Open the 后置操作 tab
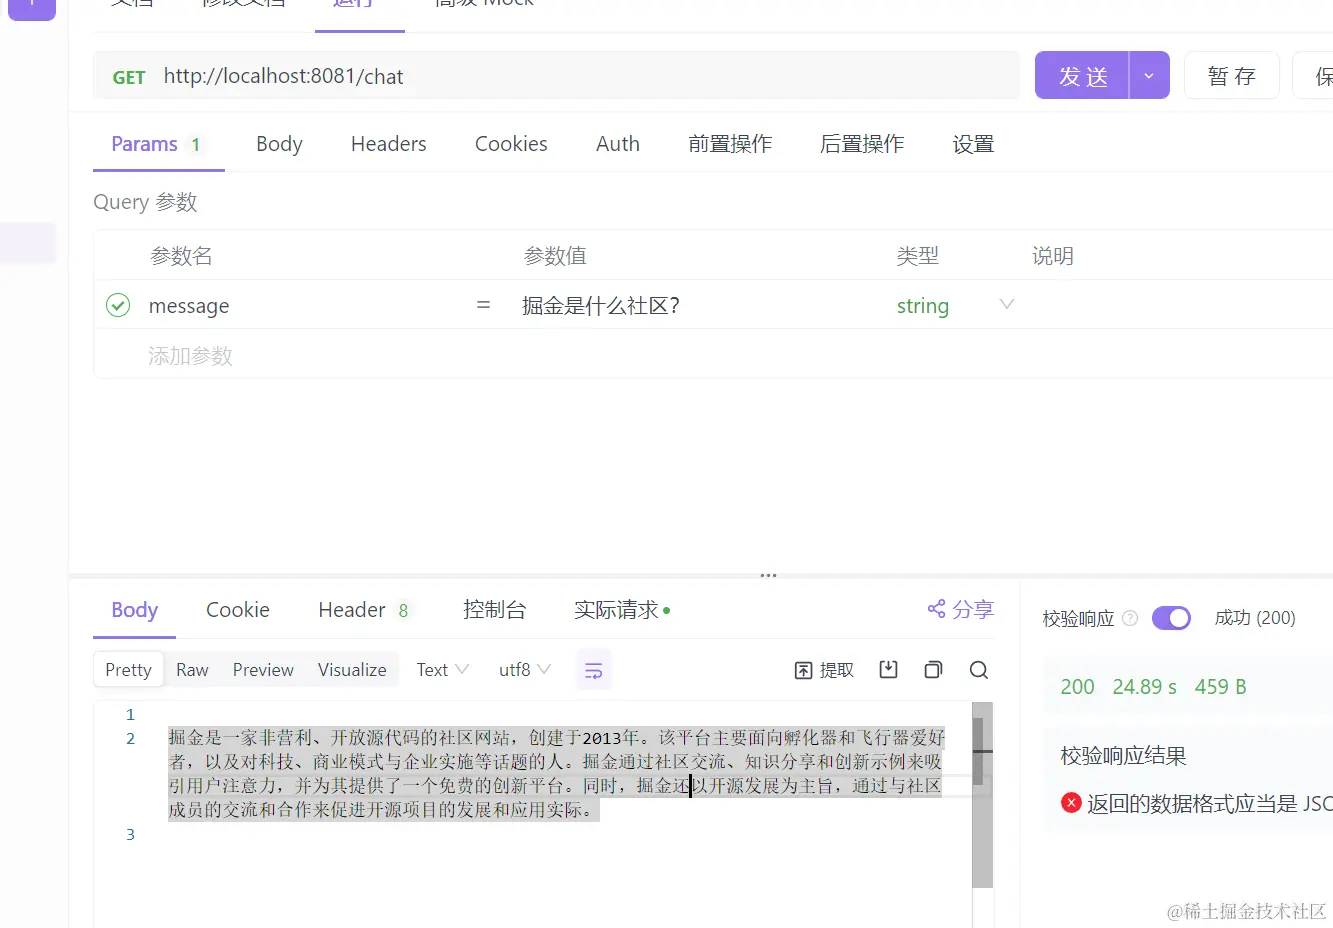Screen dimensions: 1333x928 click(x=862, y=144)
